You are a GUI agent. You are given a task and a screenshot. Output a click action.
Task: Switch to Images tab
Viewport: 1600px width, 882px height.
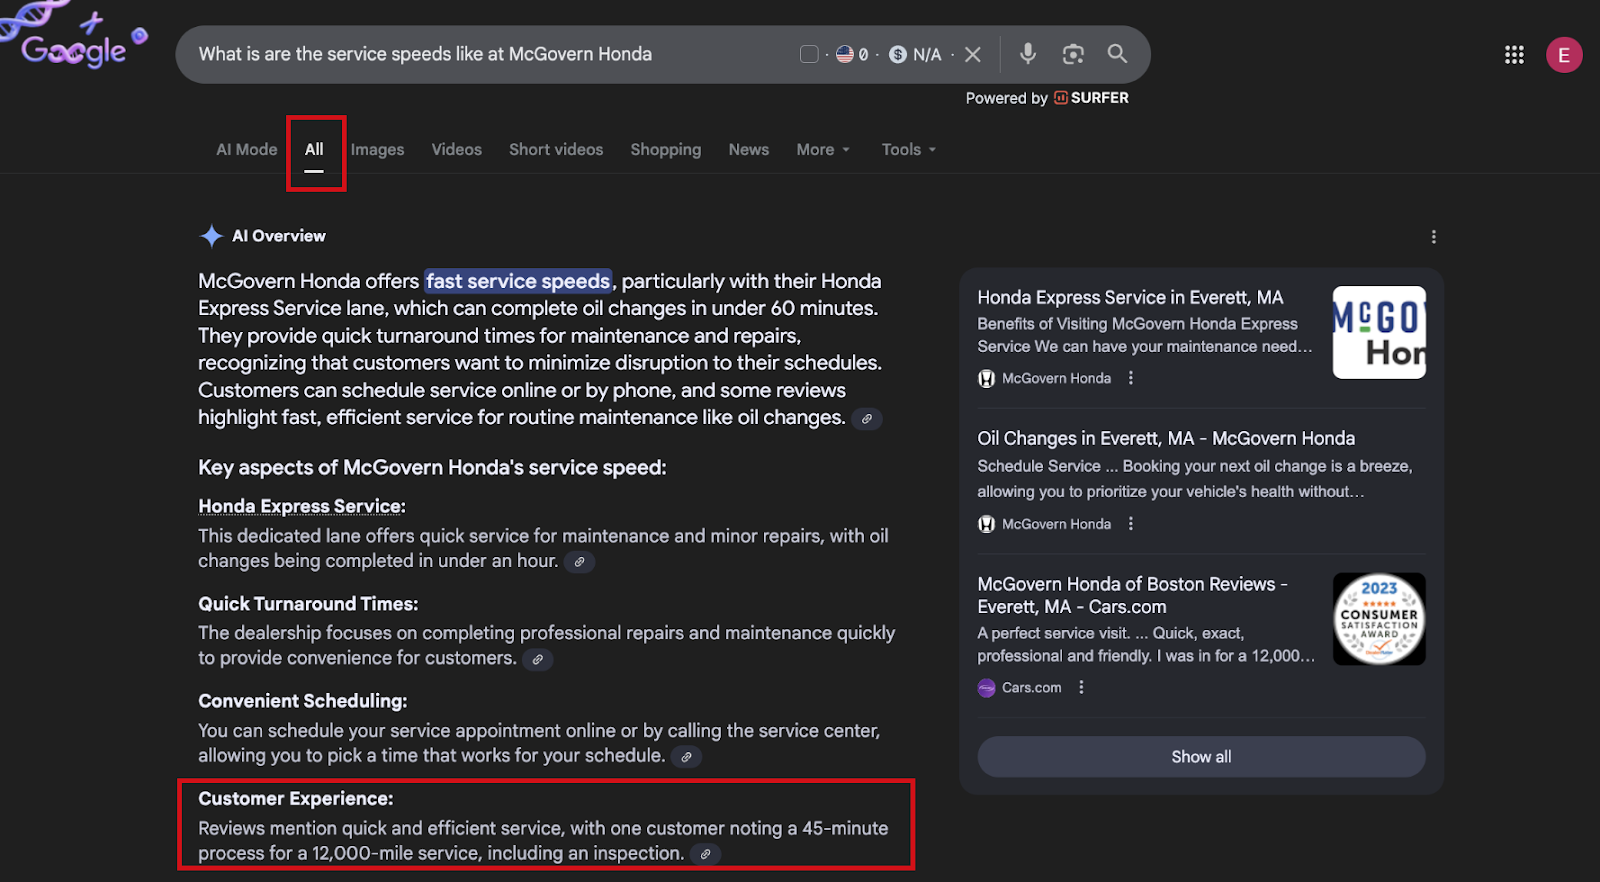[377, 149]
